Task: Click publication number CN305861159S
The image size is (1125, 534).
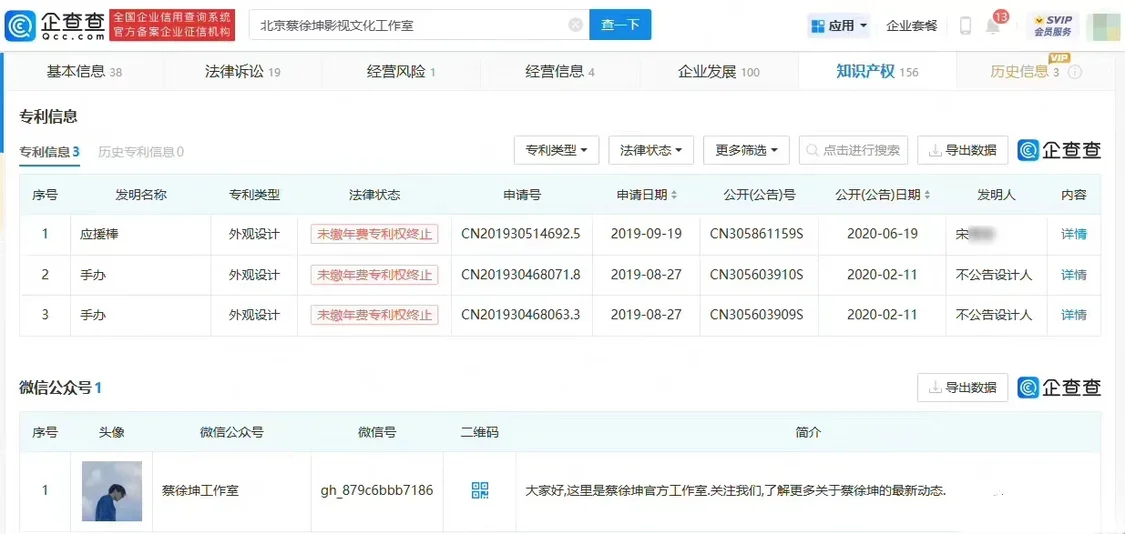Action: [x=757, y=234]
